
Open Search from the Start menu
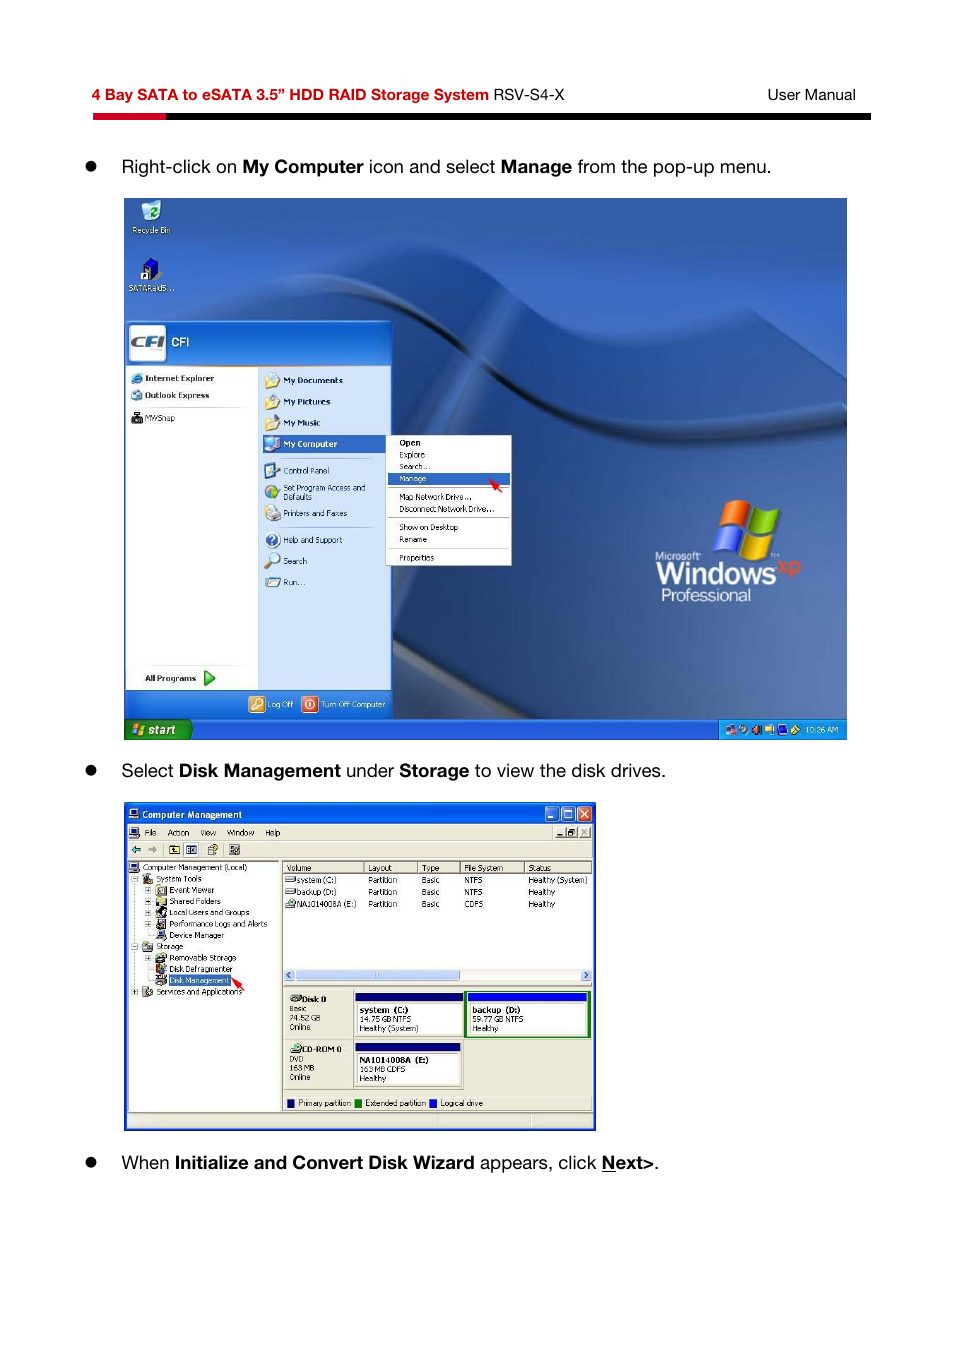(286, 561)
